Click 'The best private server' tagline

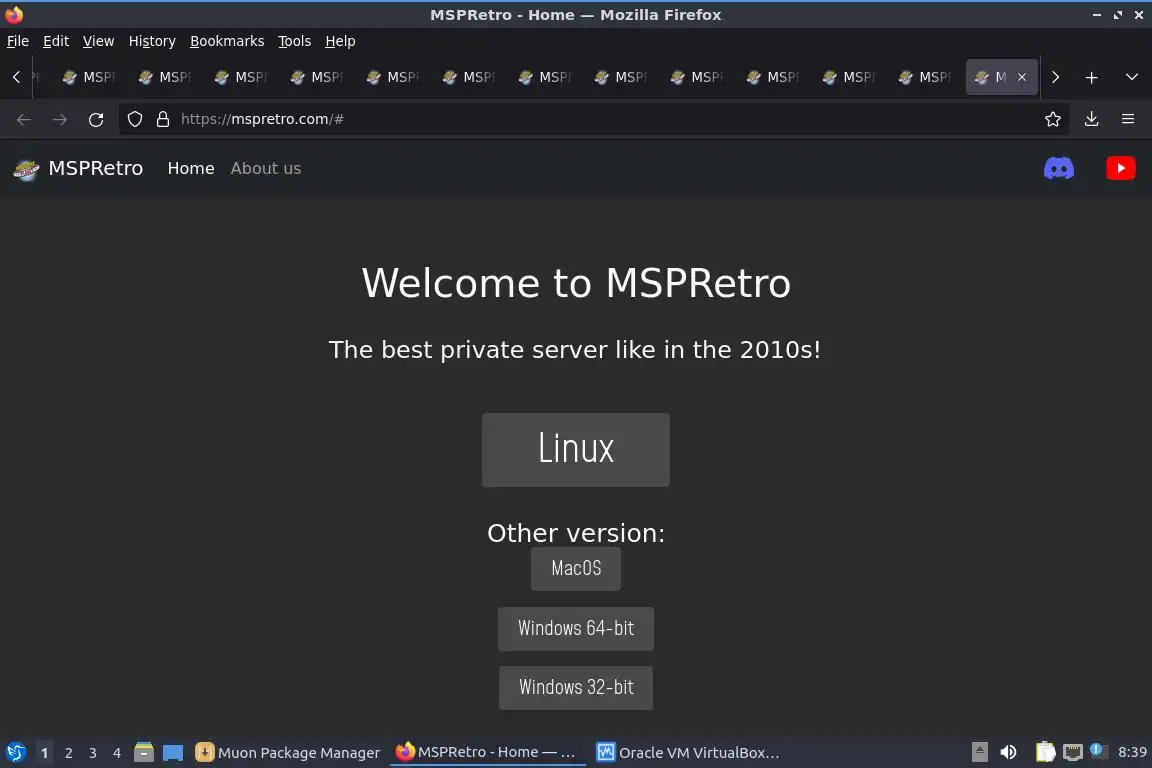575,350
